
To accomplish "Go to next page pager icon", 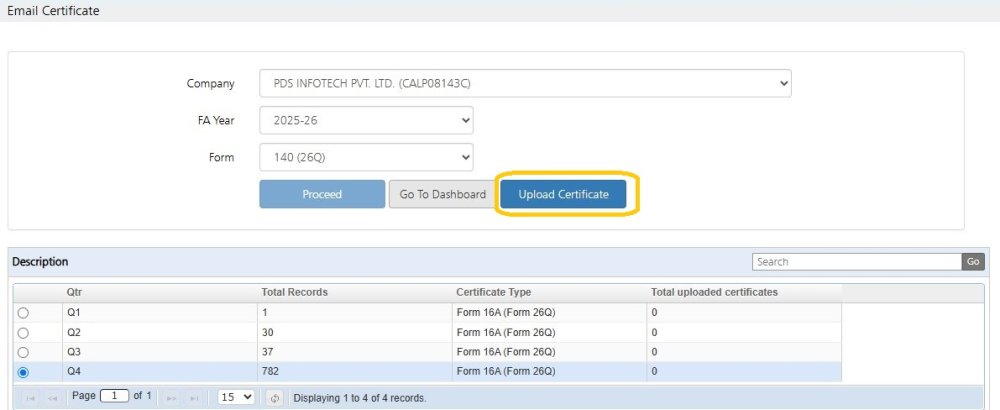I will coord(171,398).
